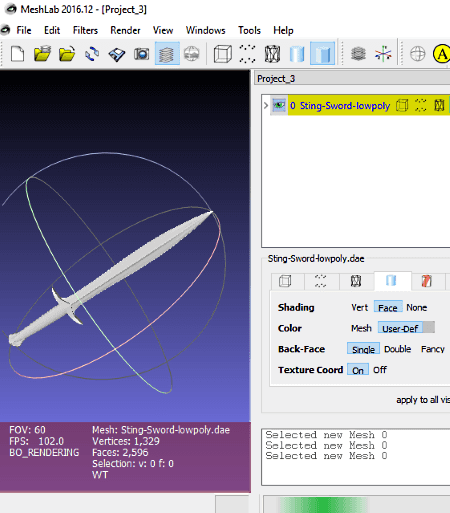Take a snapshot with the camera icon
450x513 pixels.
[142, 54]
